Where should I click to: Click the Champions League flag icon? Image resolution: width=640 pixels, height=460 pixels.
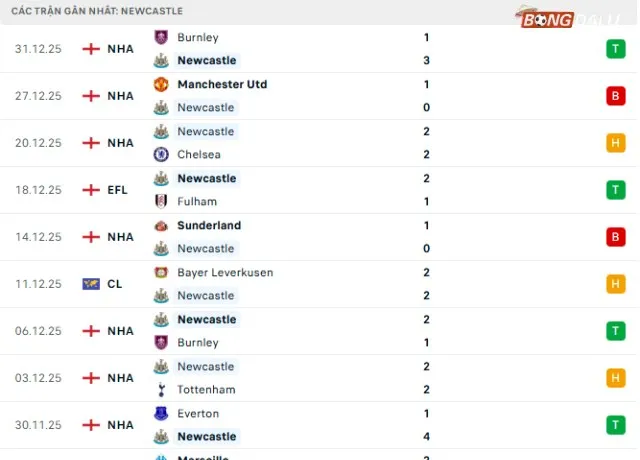91,284
